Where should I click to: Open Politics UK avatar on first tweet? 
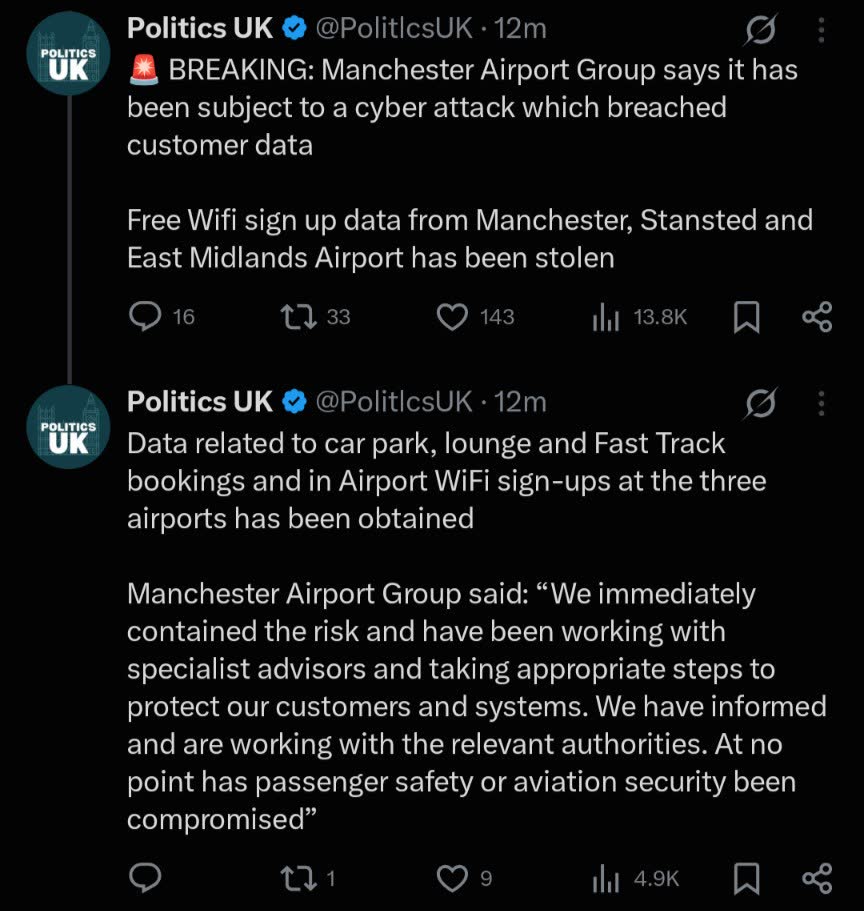pos(69,53)
